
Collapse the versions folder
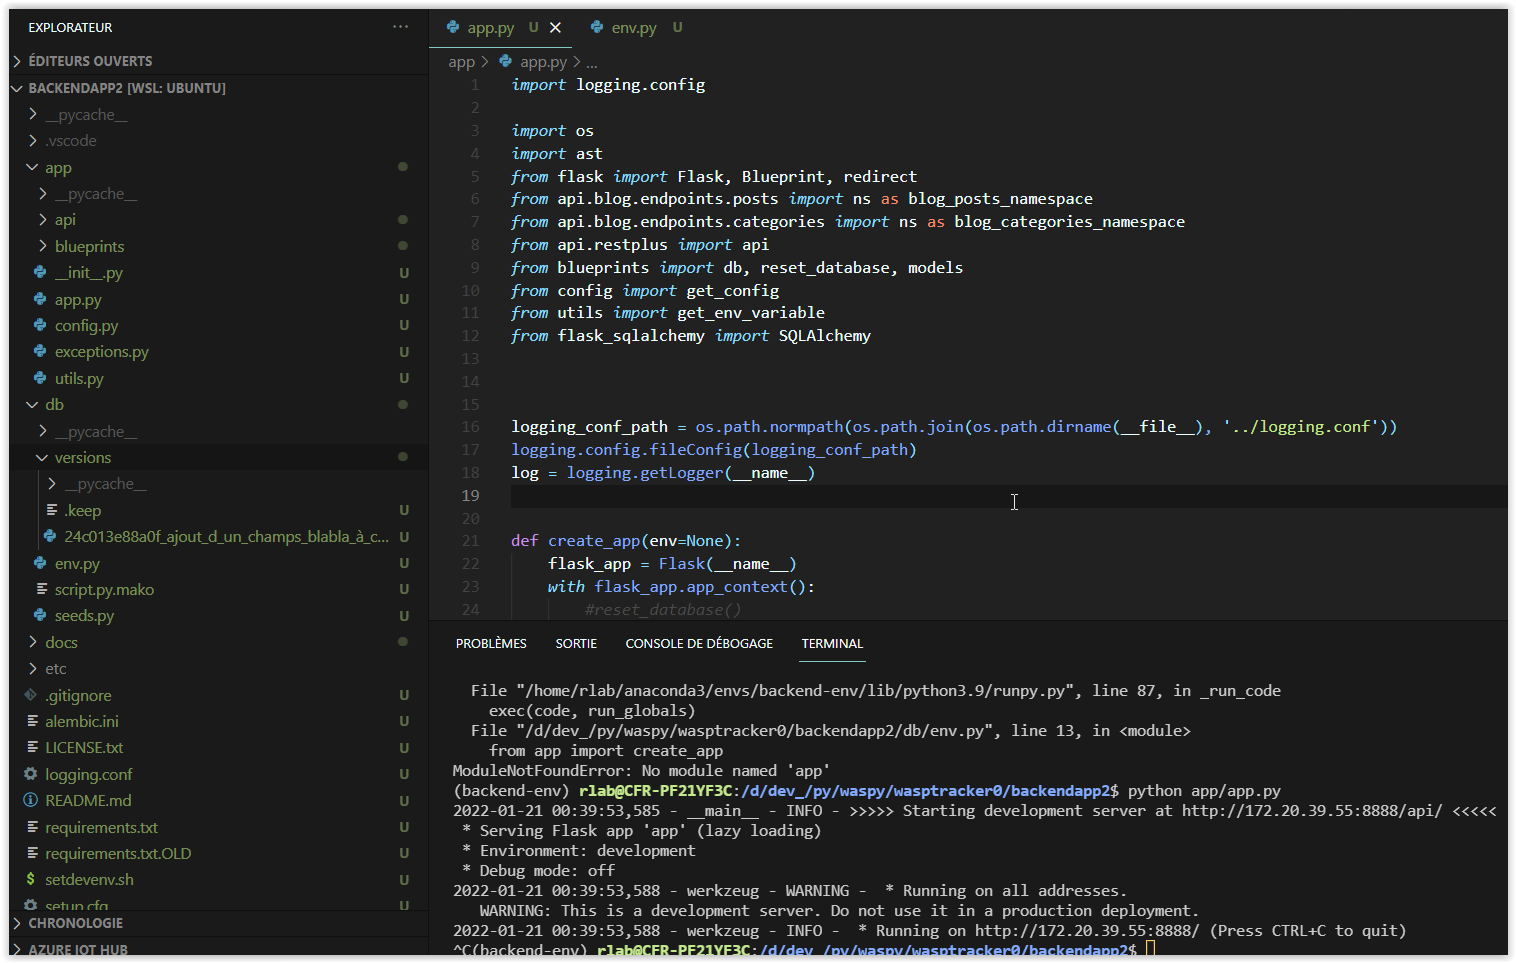pyautogui.click(x=42, y=457)
